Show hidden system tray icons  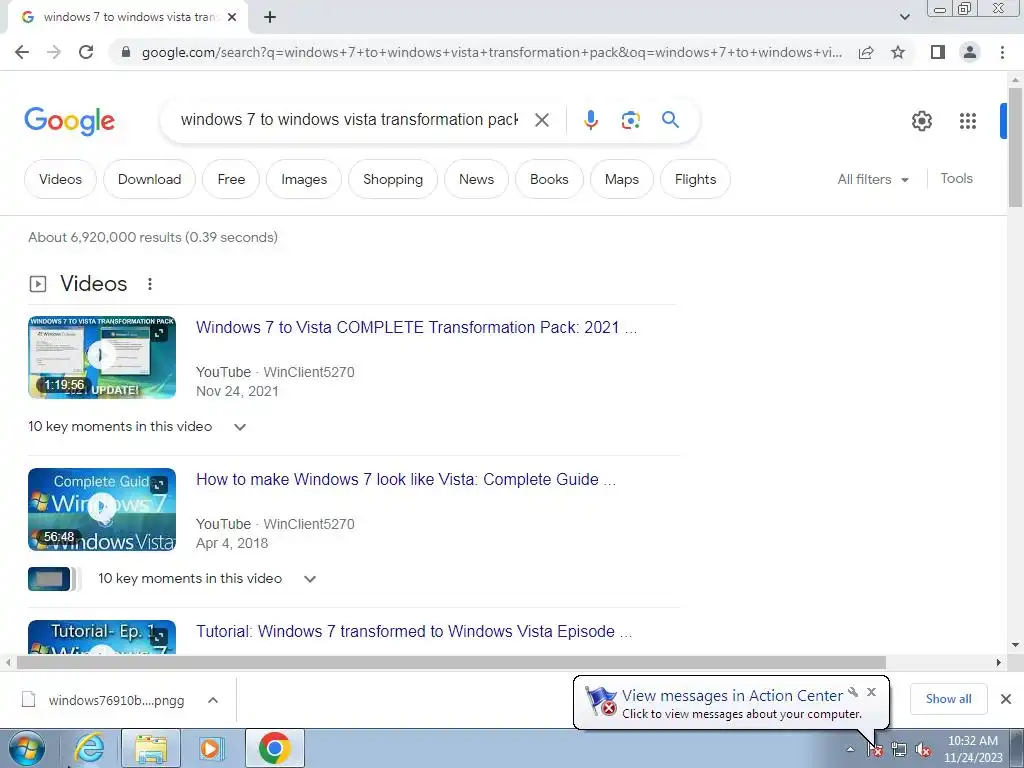pyautogui.click(x=850, y=749)
